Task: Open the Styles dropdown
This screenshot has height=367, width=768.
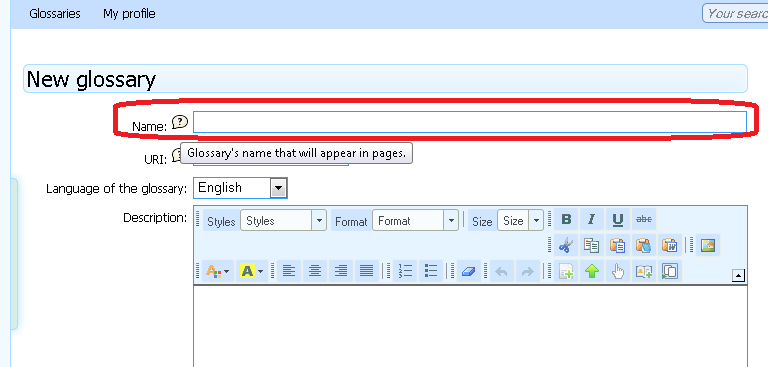Action: [x=283, y=220]
